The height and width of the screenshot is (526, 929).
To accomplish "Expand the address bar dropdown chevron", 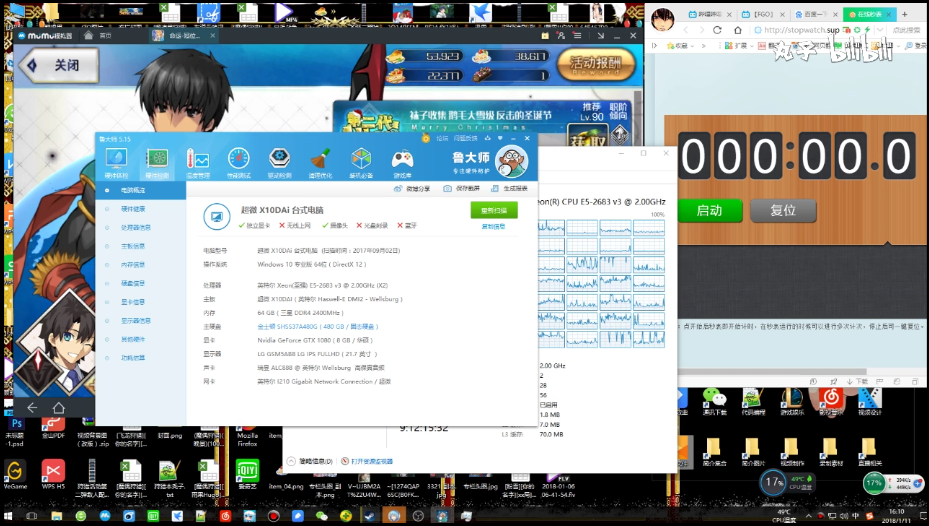I will tap(880, 30).
